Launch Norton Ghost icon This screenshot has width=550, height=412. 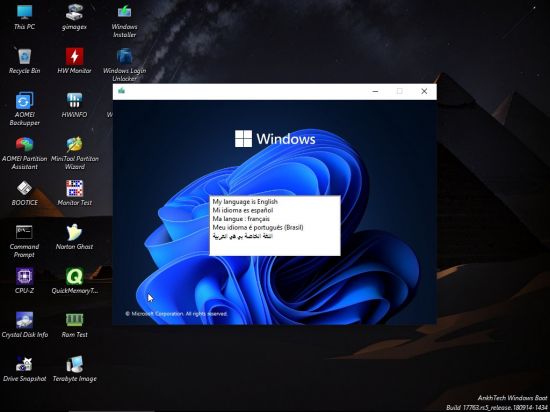click(x=74, y=237)
